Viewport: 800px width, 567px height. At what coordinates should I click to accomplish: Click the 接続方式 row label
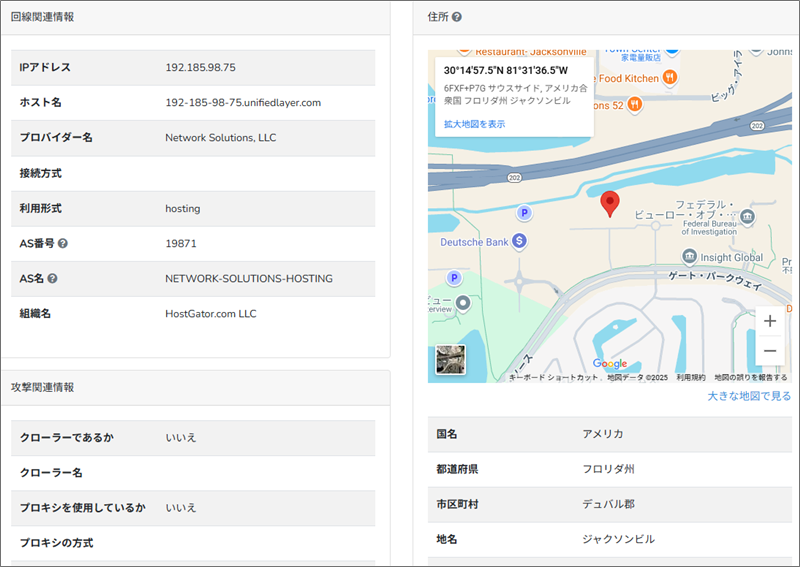coord(40,174)
